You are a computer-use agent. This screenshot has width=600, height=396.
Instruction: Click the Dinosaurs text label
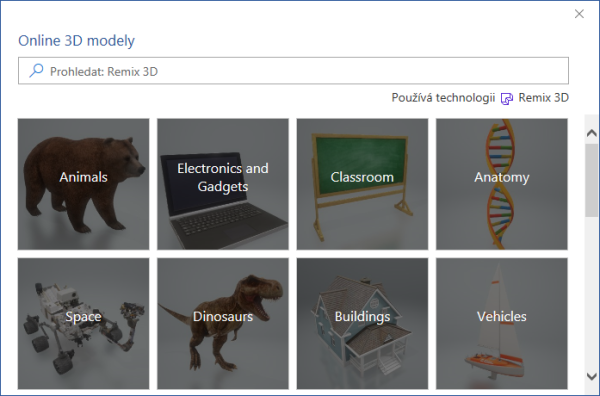click(223, 316)
